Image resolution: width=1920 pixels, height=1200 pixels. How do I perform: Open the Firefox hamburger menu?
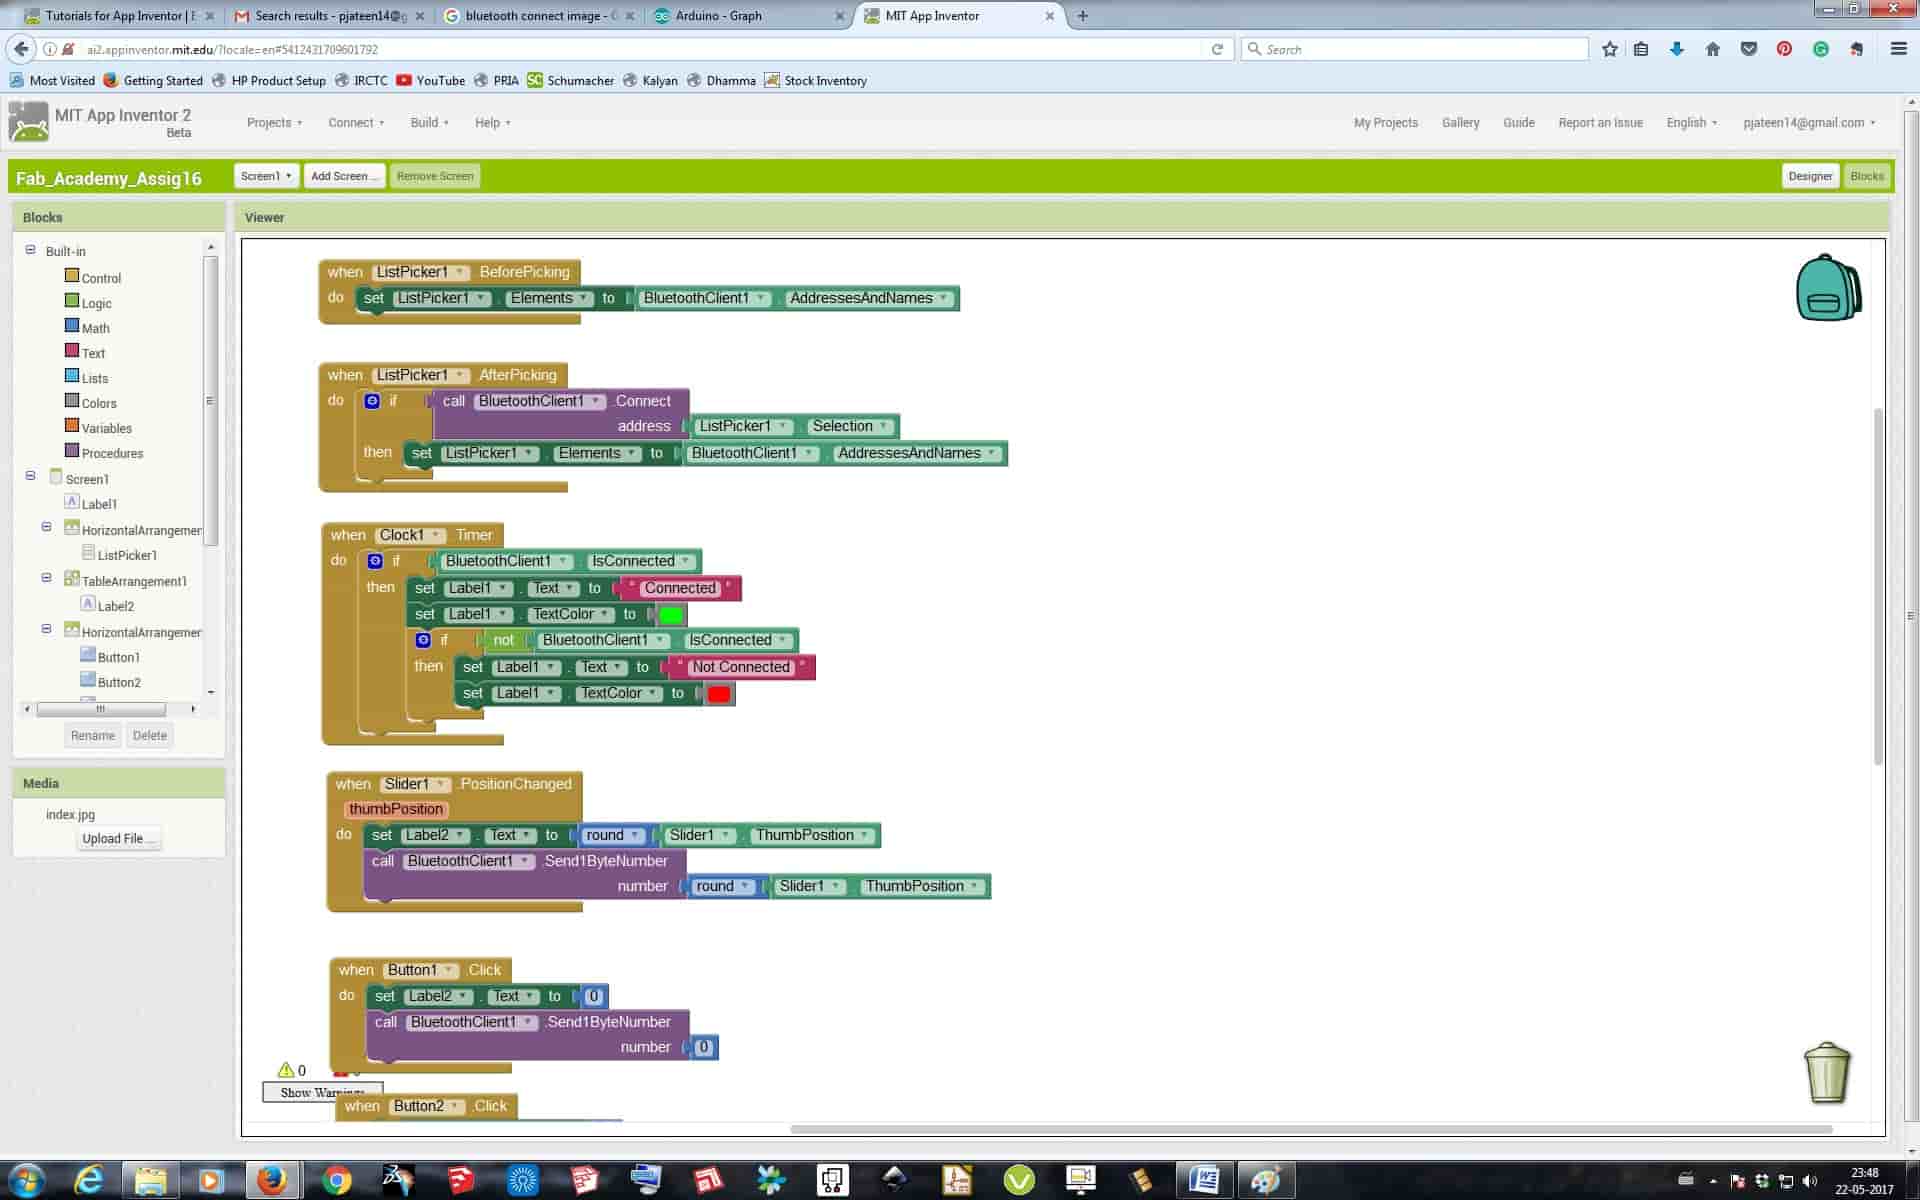click(1898, 49)
